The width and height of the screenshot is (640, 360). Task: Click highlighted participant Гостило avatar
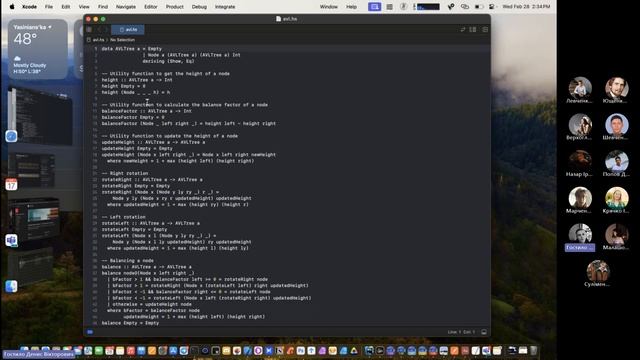[x=580, y=234]
